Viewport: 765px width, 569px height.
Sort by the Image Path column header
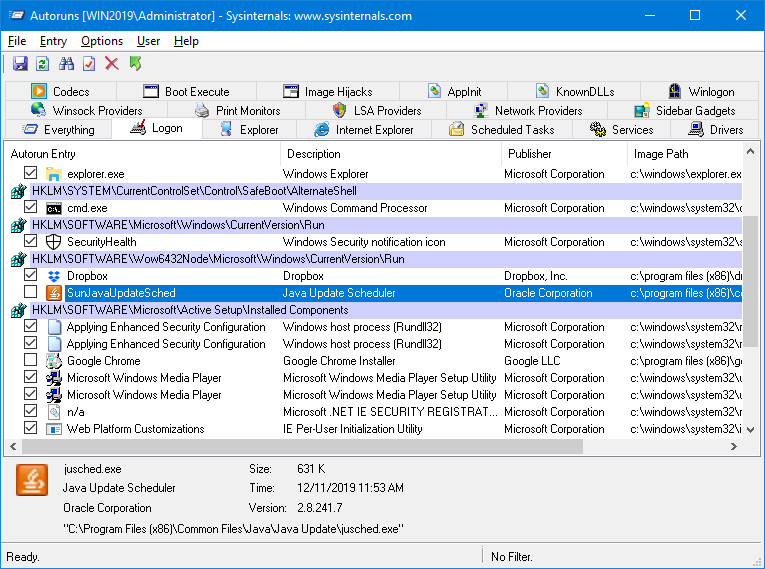pos(685,154)
